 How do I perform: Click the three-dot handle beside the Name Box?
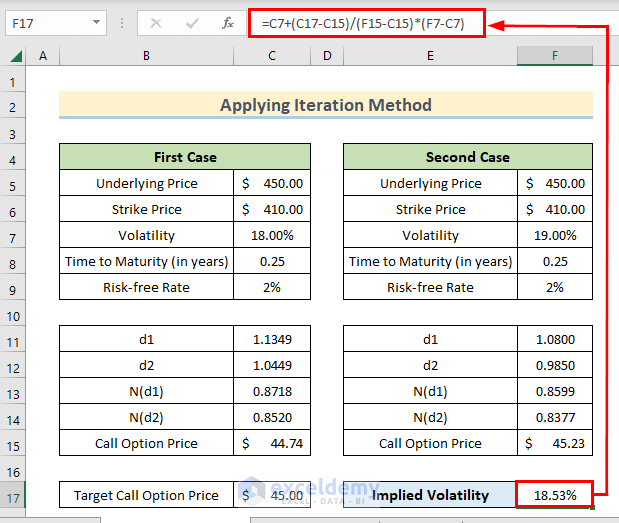click(122, 22)
